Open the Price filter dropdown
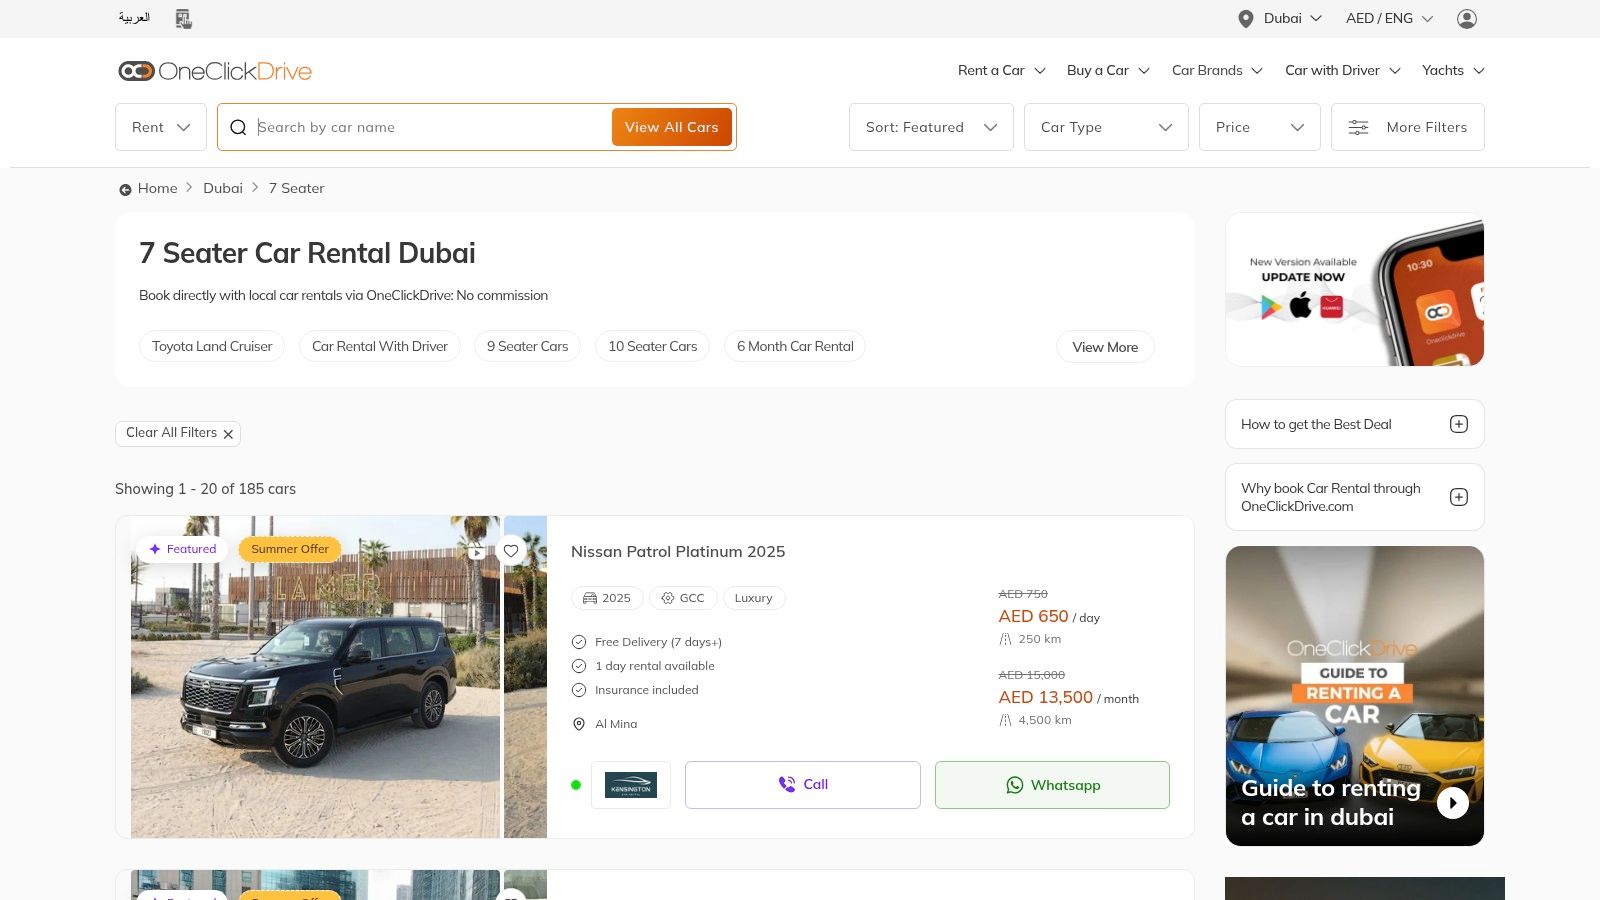The image size is (1600, 900). [1259, 127]
